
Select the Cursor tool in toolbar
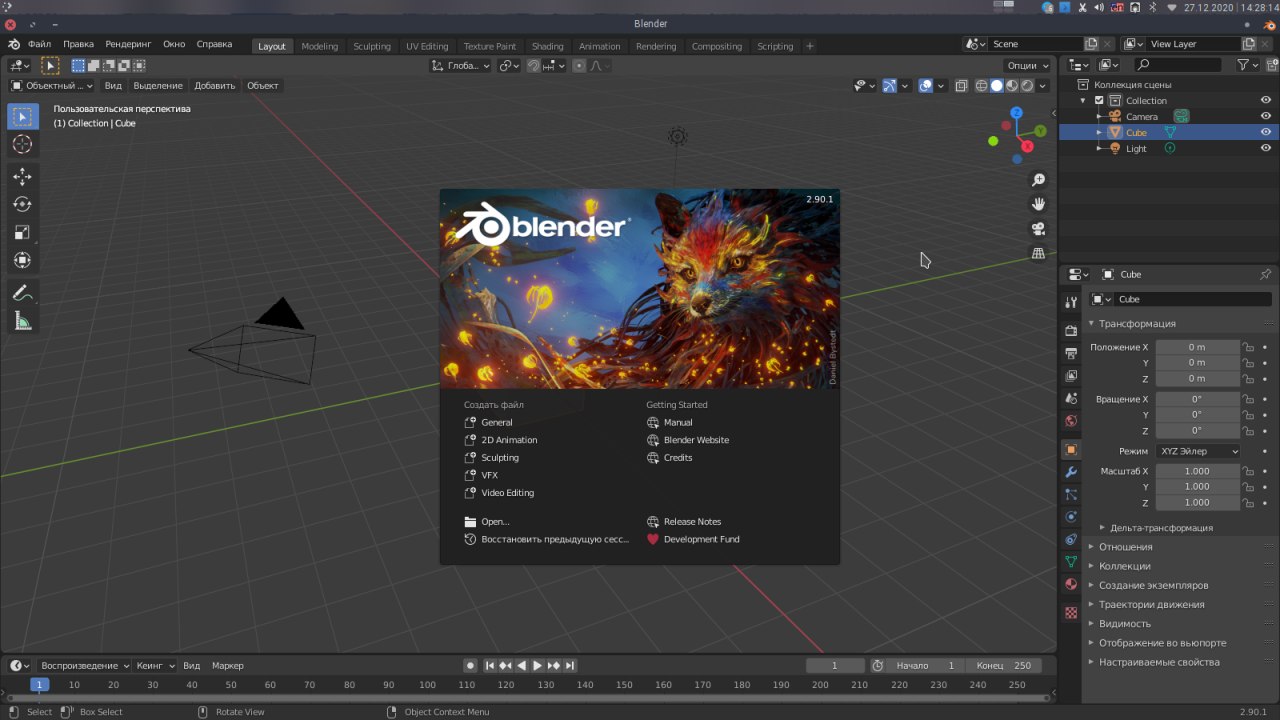tap(22, 144)
